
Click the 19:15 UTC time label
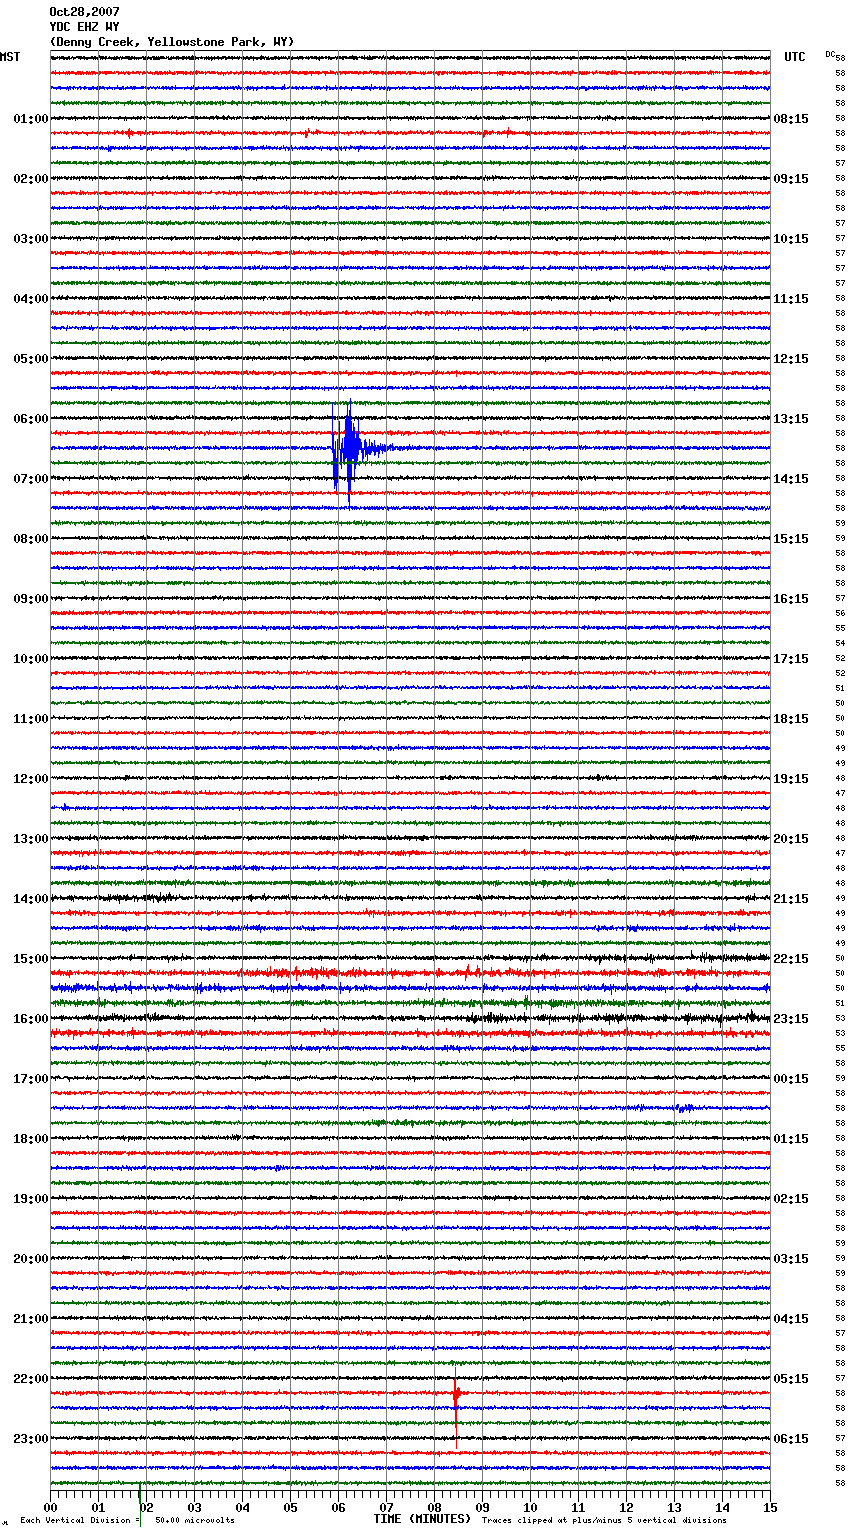[791, 779]
